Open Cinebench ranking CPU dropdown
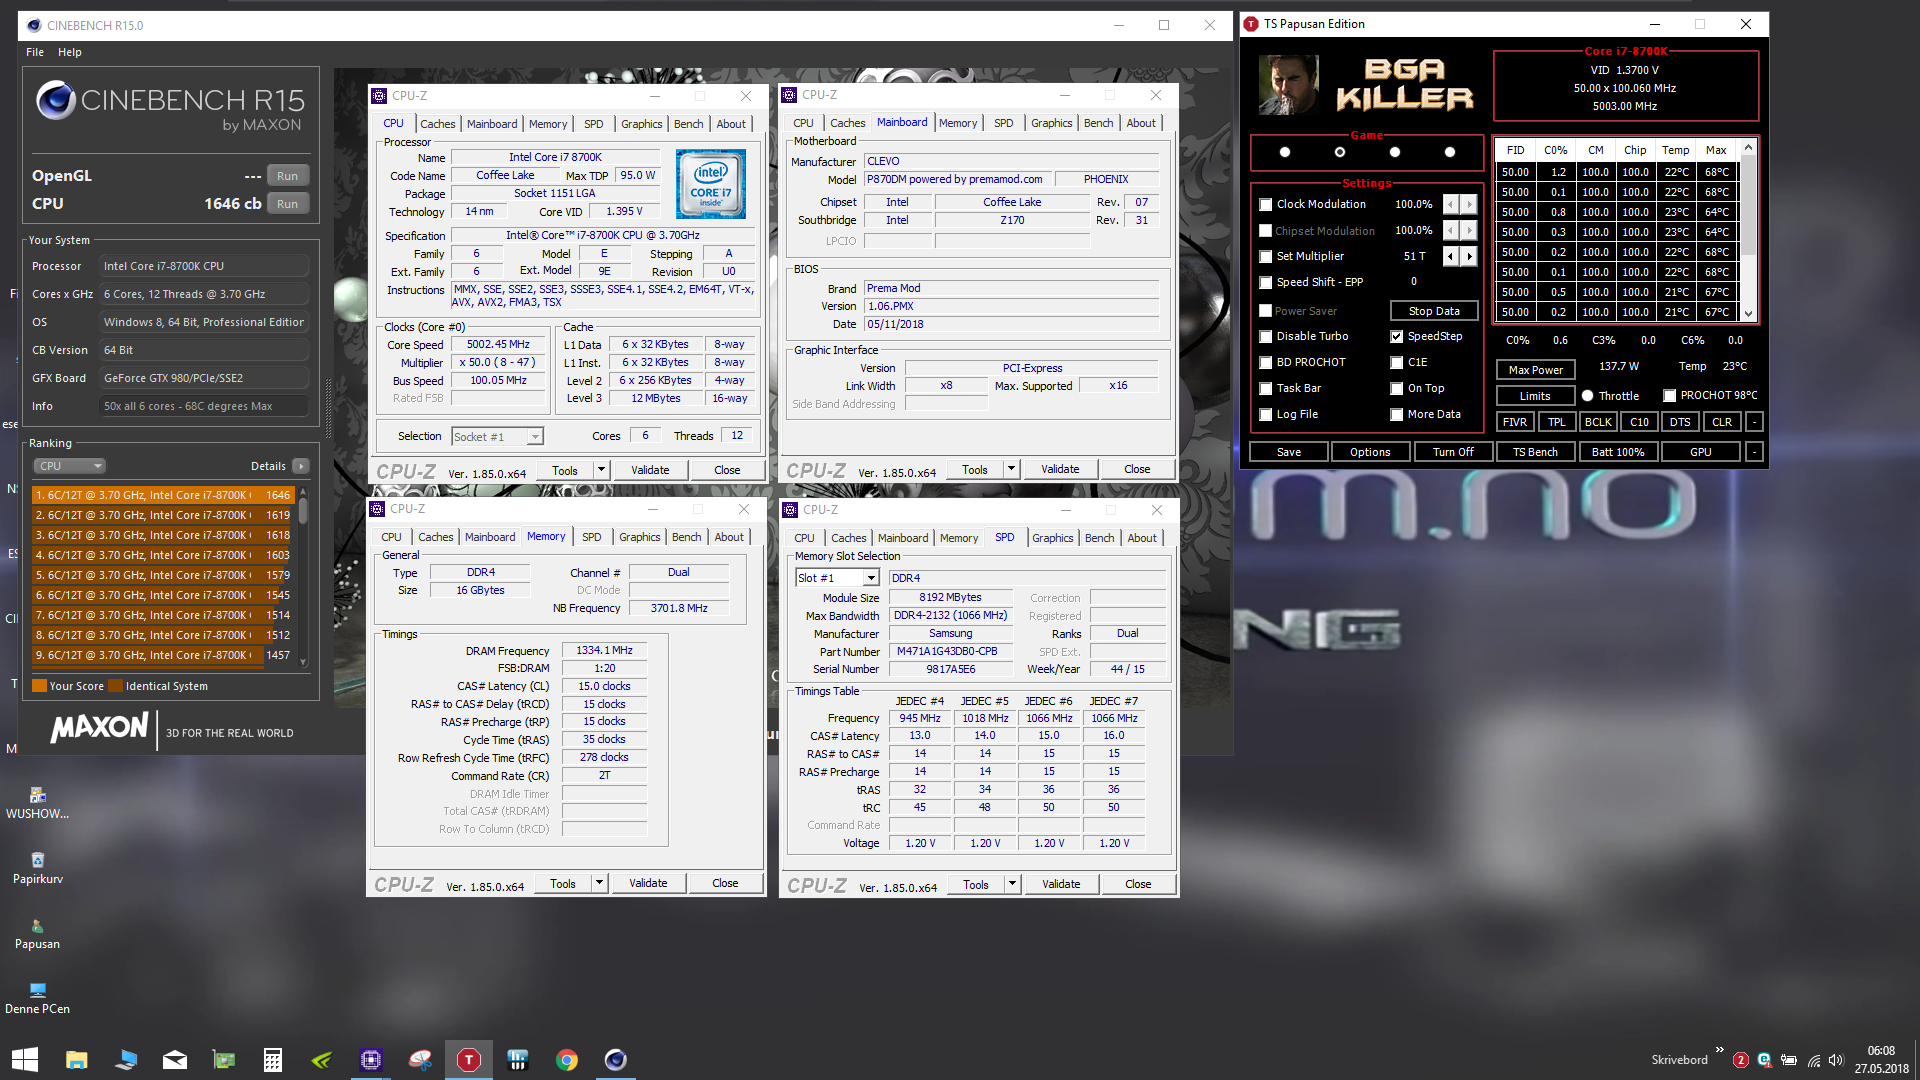This screenshot has height=1080, width=1920. tap(70, 466)
